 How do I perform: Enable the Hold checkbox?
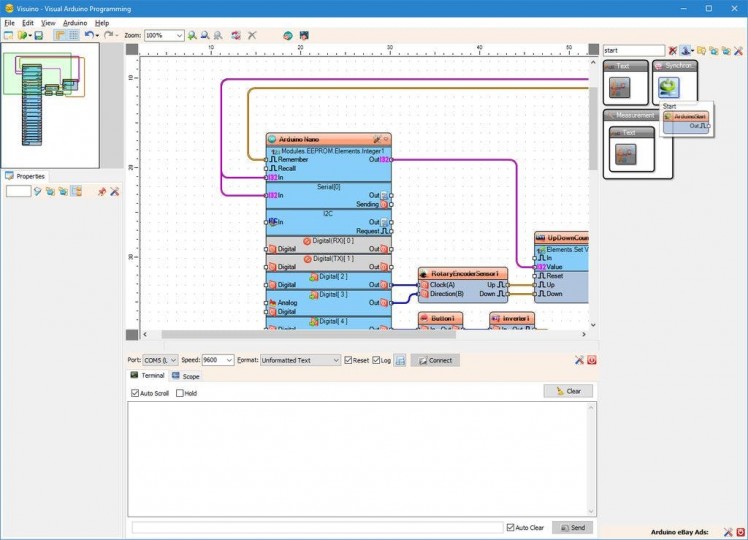pyautogui.click(x=180, y=393)
